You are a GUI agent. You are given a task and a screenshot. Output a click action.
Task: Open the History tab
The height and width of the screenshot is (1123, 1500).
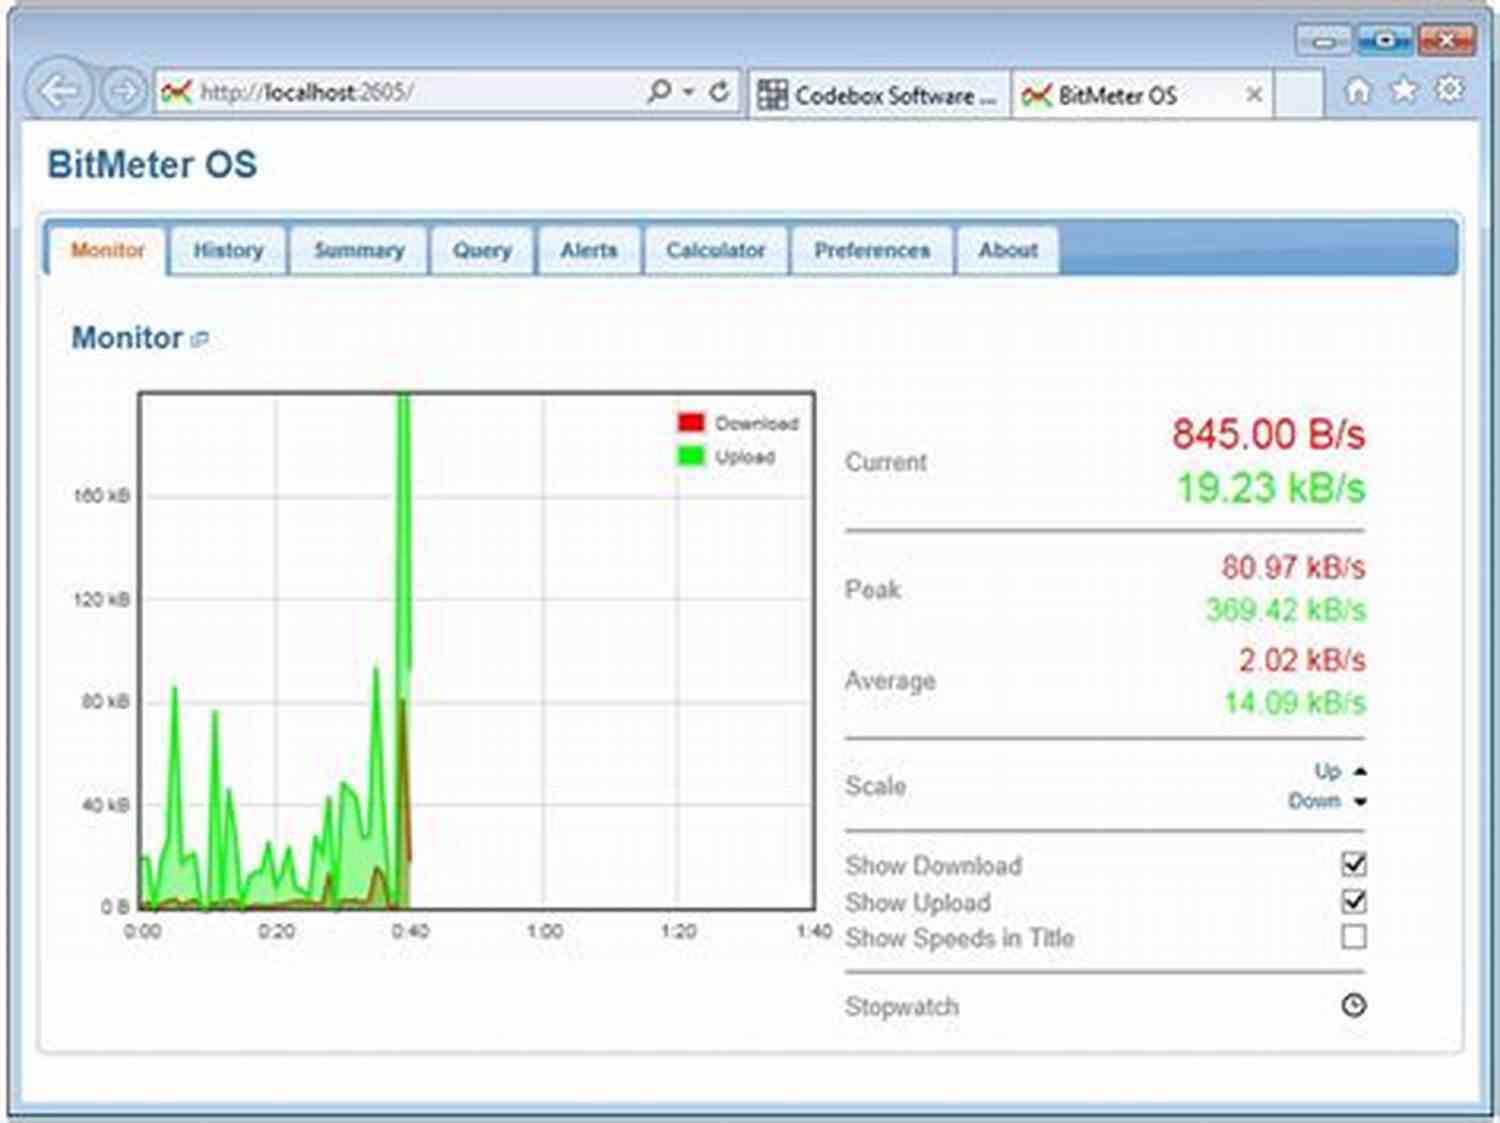tap(228, 250)
